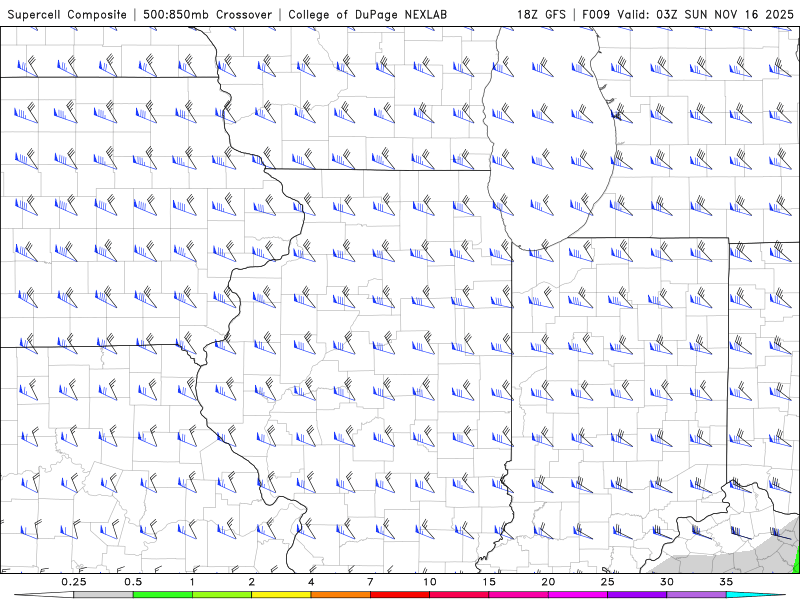Image resolution: width=800 pixels, height=600 pixels.
Task: Click 'College of DuPage NEXLAB' text
Action: pyautogui.click(x=367, y=15)
